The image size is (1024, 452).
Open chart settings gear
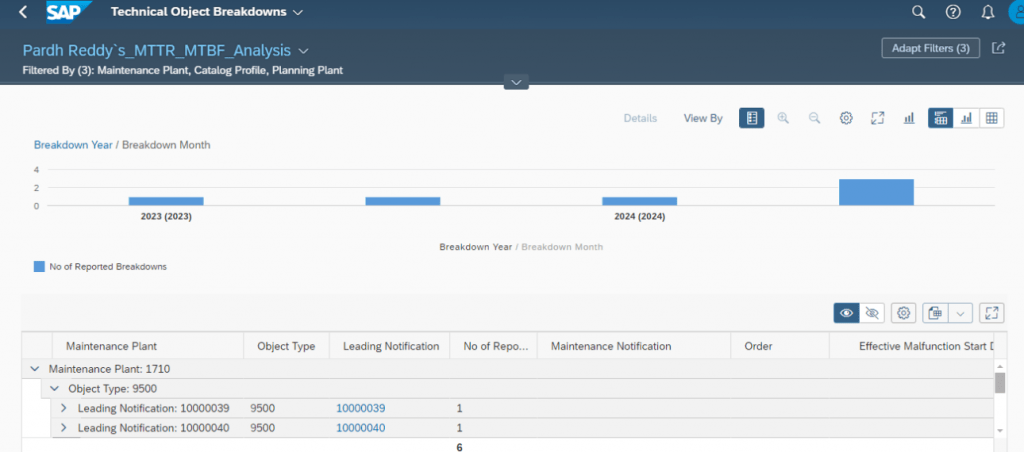pyautogui.click(x=846, y=118)
